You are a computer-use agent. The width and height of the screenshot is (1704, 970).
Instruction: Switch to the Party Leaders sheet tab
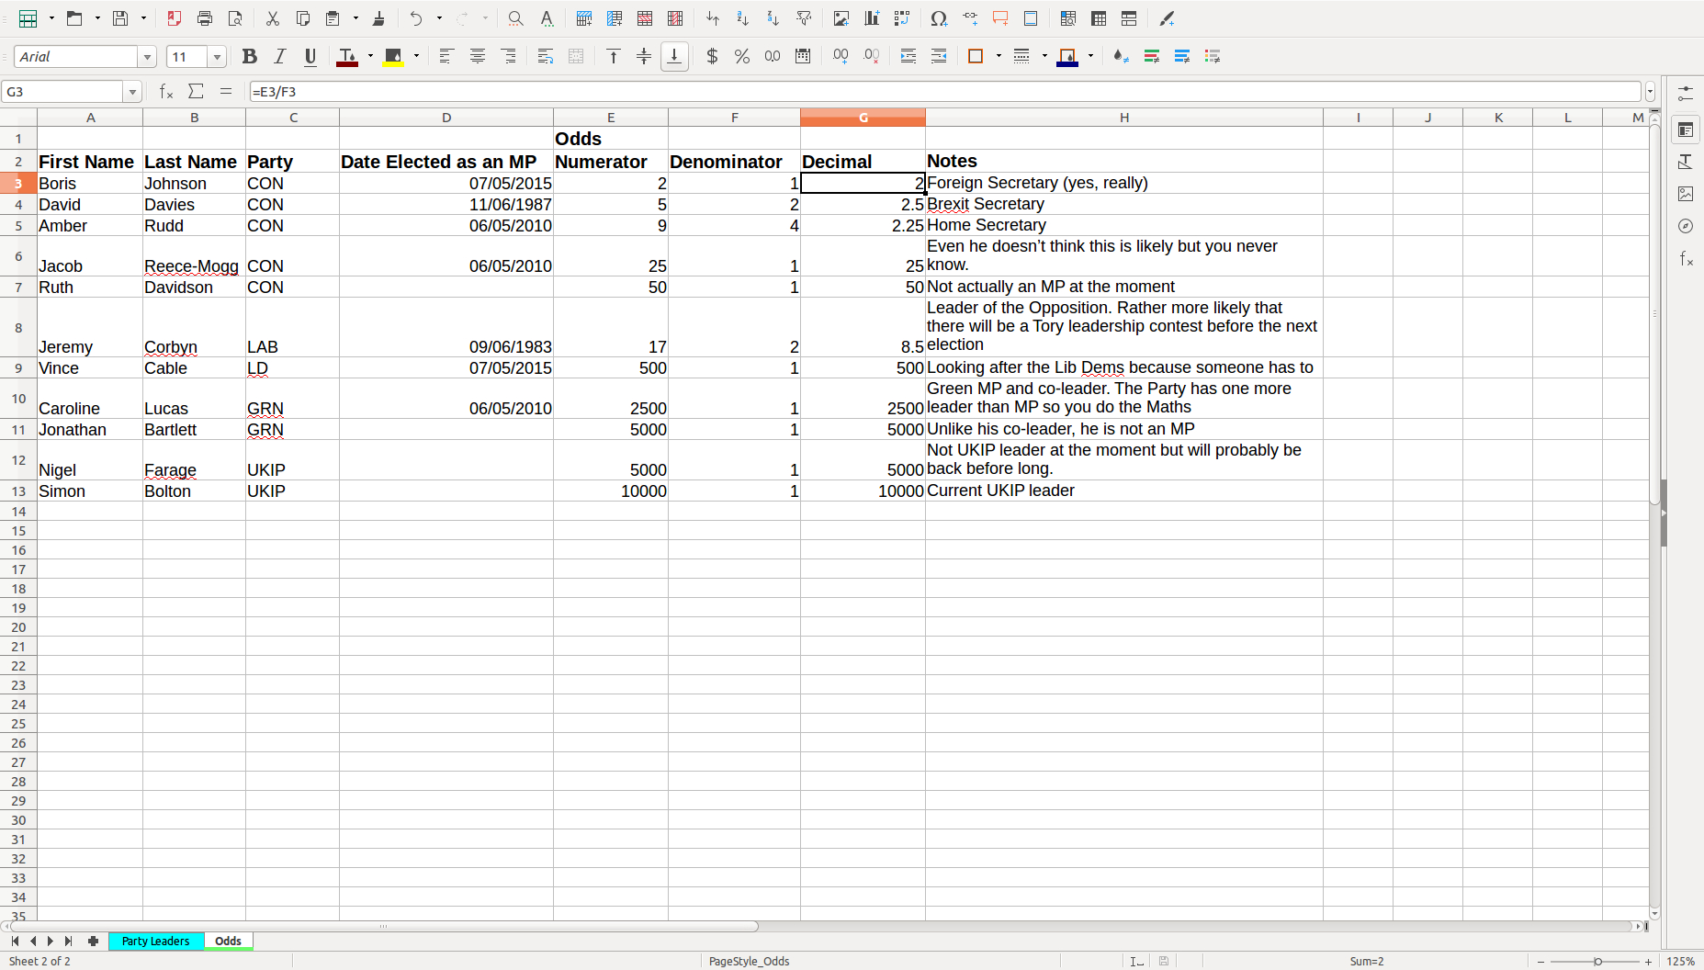click(155, 941)
